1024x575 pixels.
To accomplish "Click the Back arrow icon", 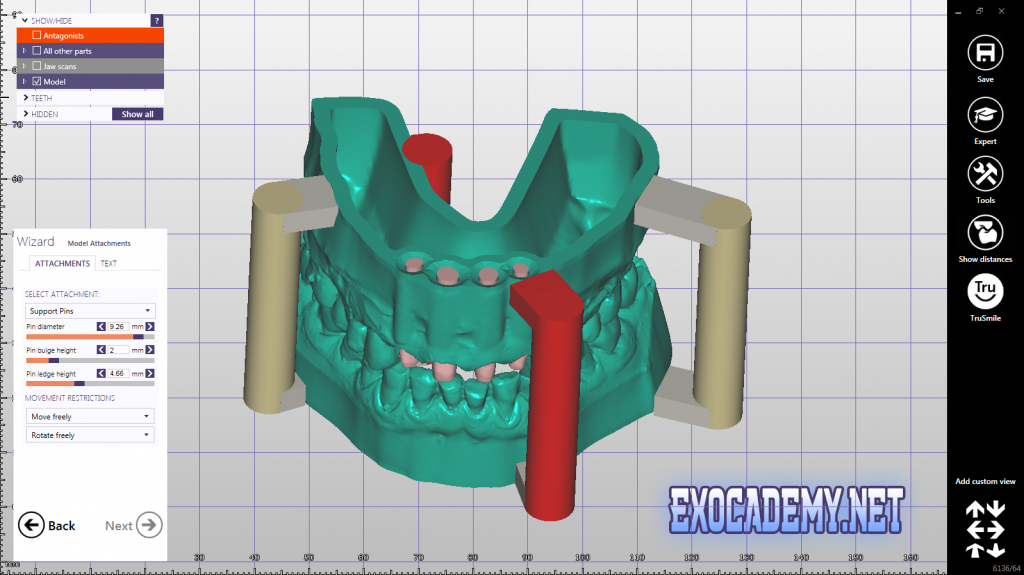I will tap(31, 525).
